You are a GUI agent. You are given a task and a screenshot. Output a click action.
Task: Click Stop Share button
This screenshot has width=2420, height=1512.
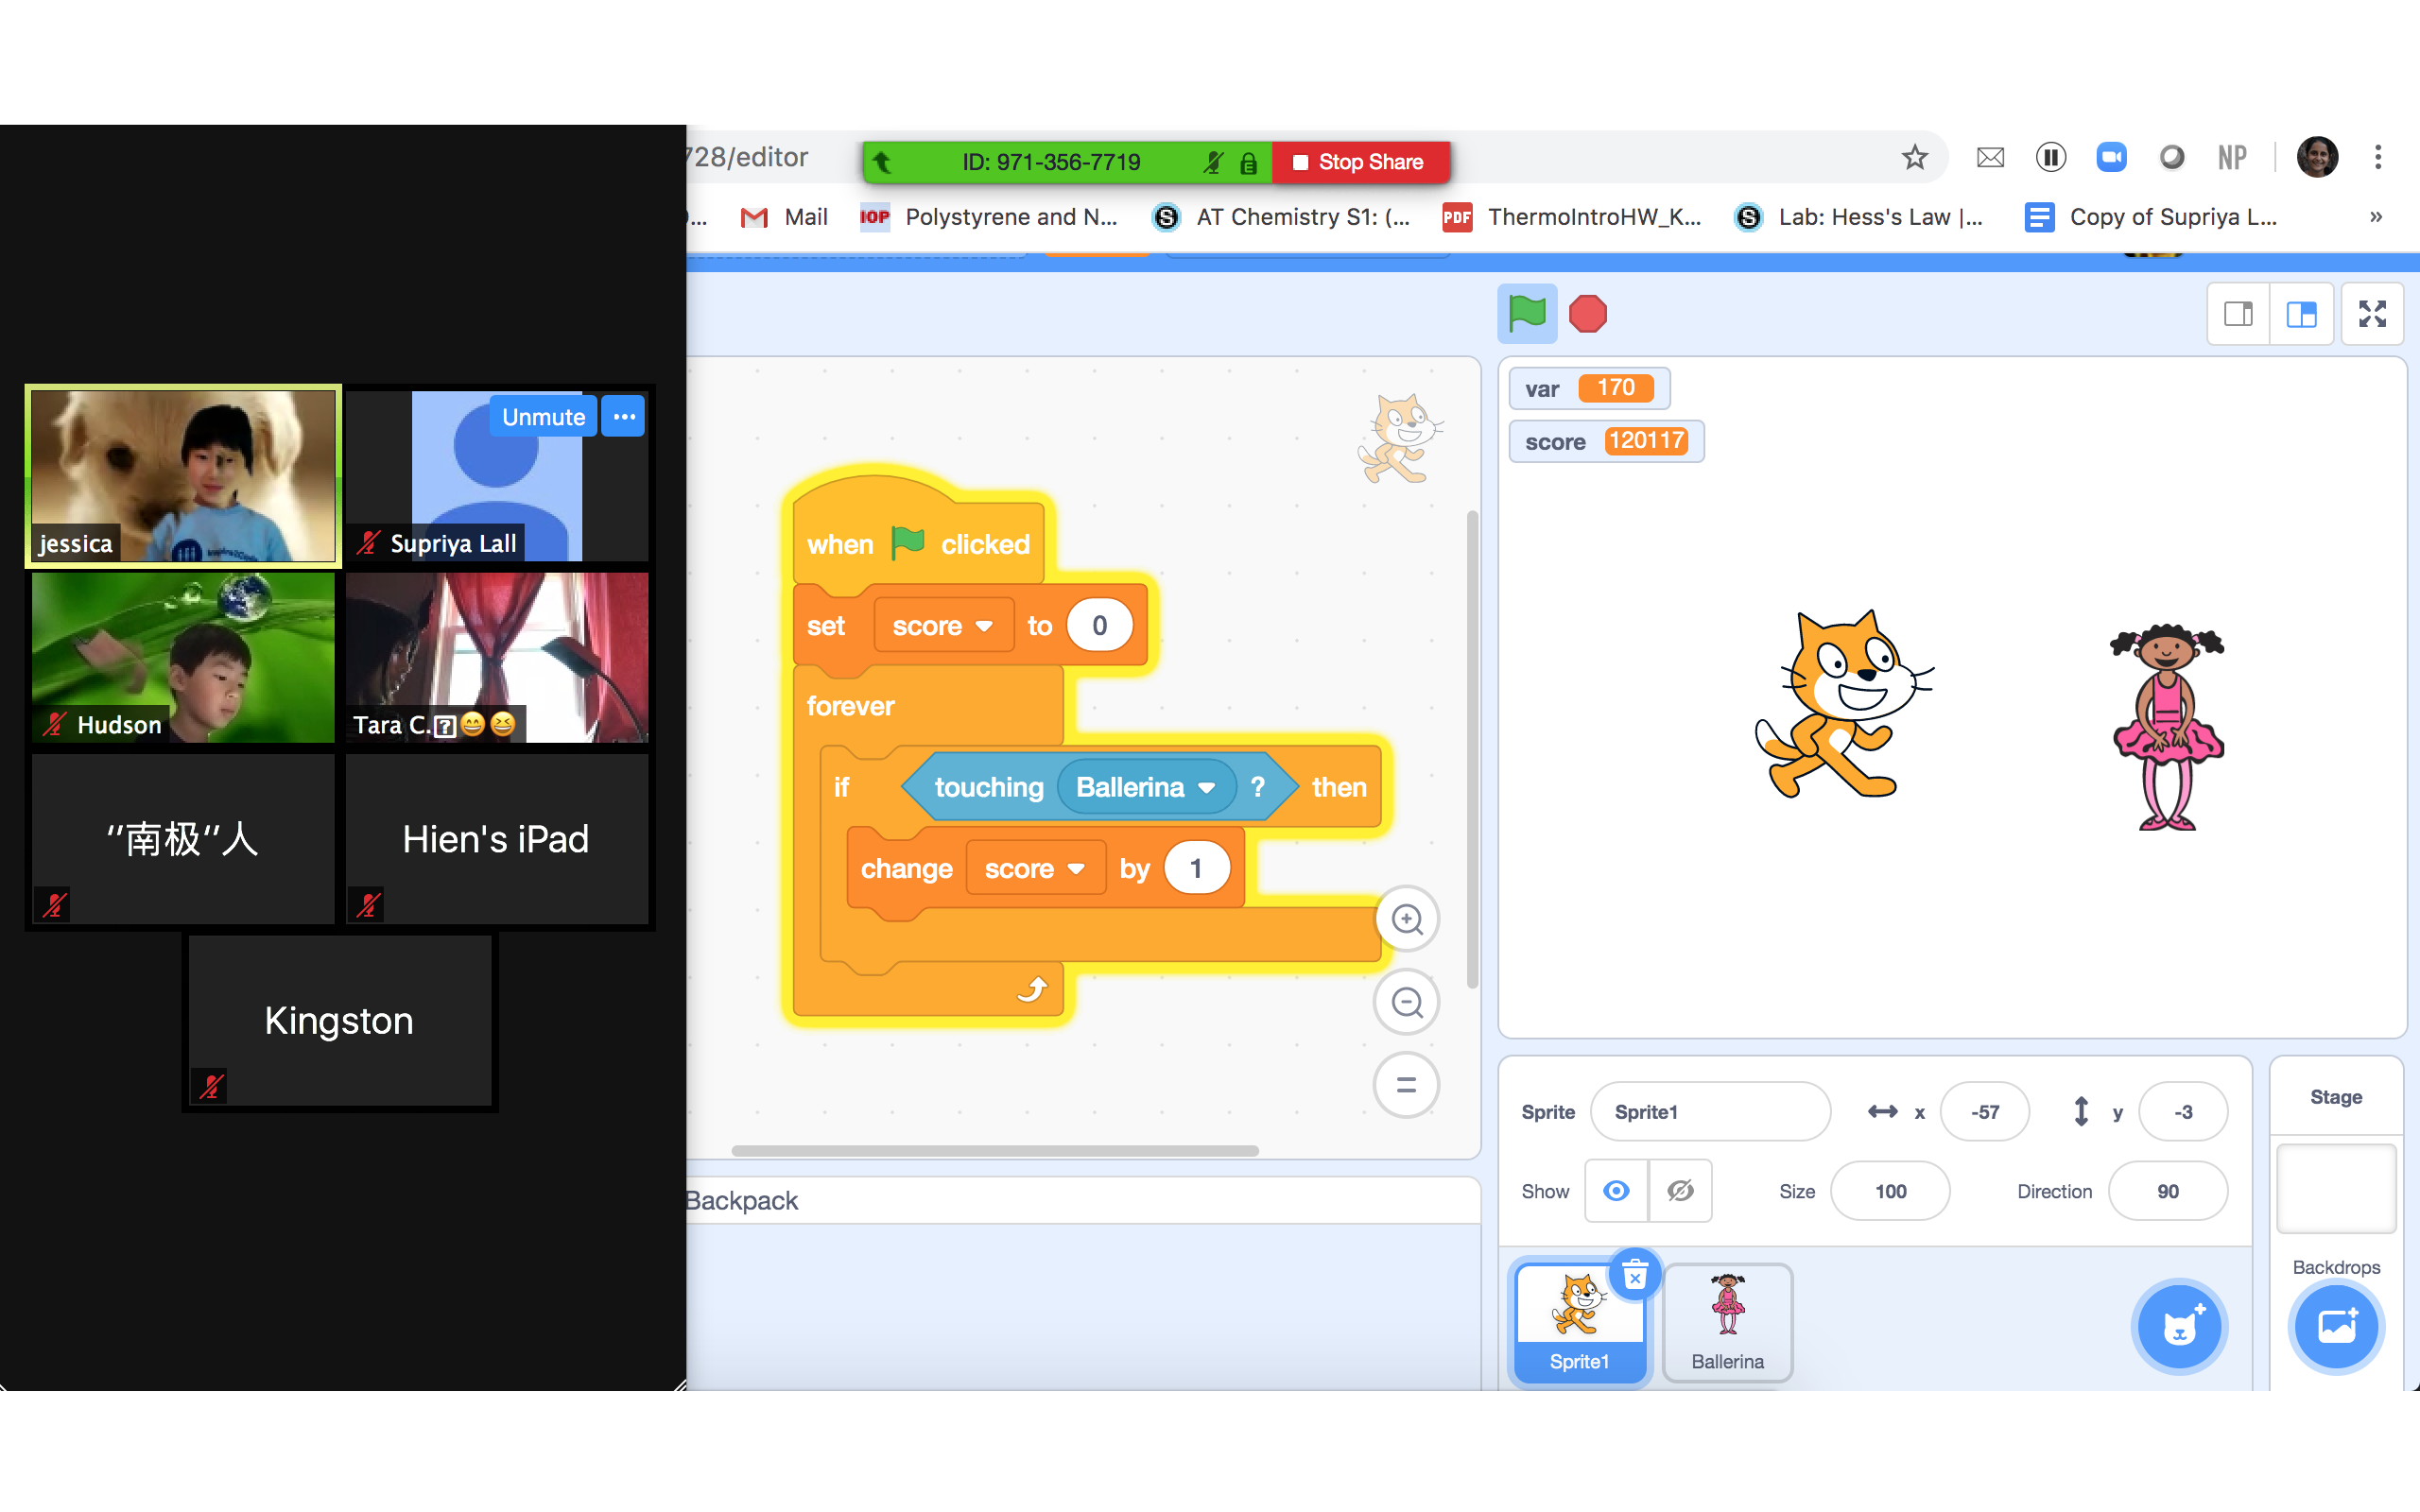pos(1360,162)
